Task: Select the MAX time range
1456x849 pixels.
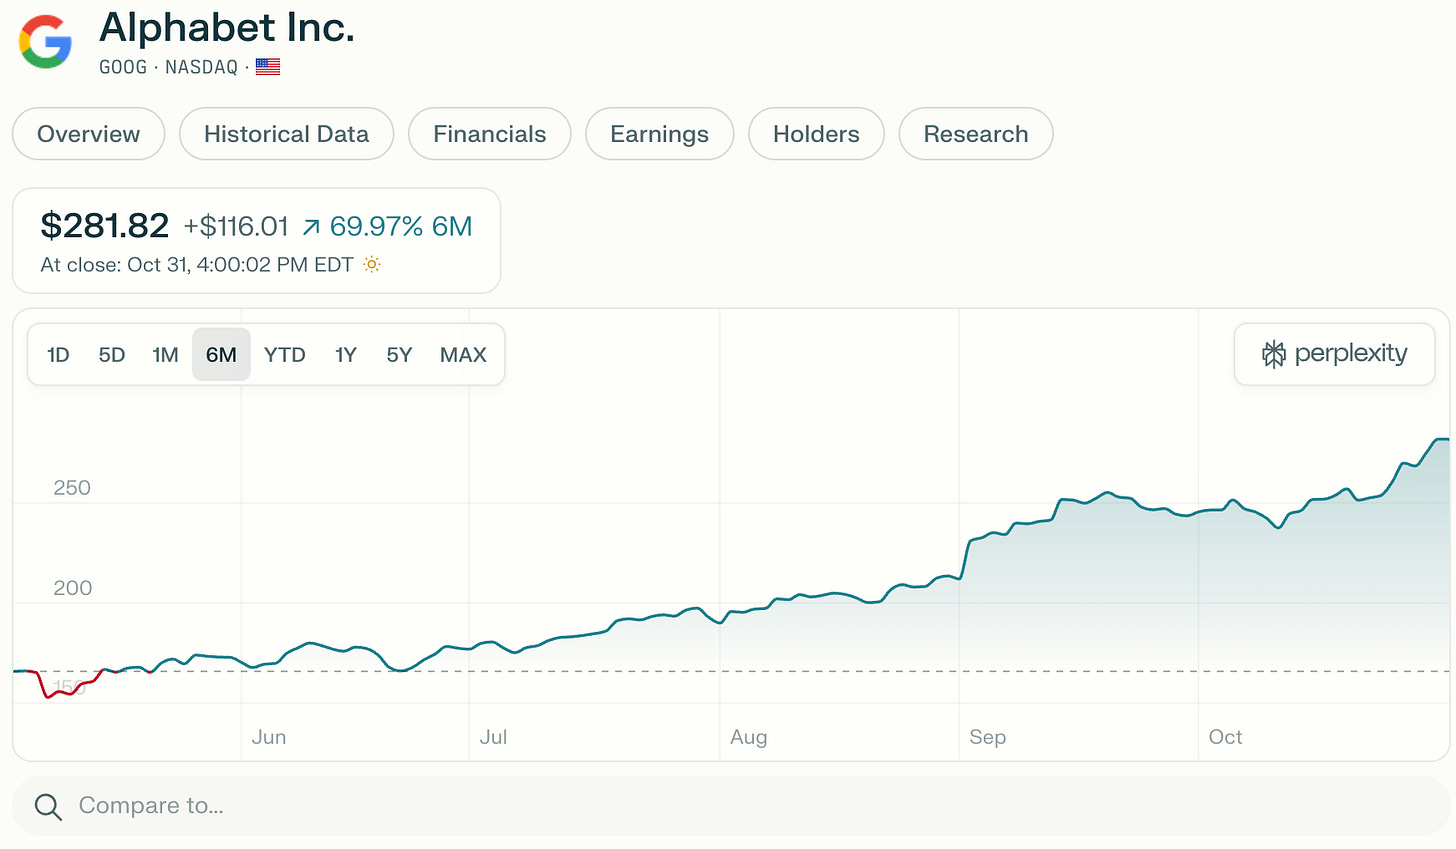Action: click(463, 355)
